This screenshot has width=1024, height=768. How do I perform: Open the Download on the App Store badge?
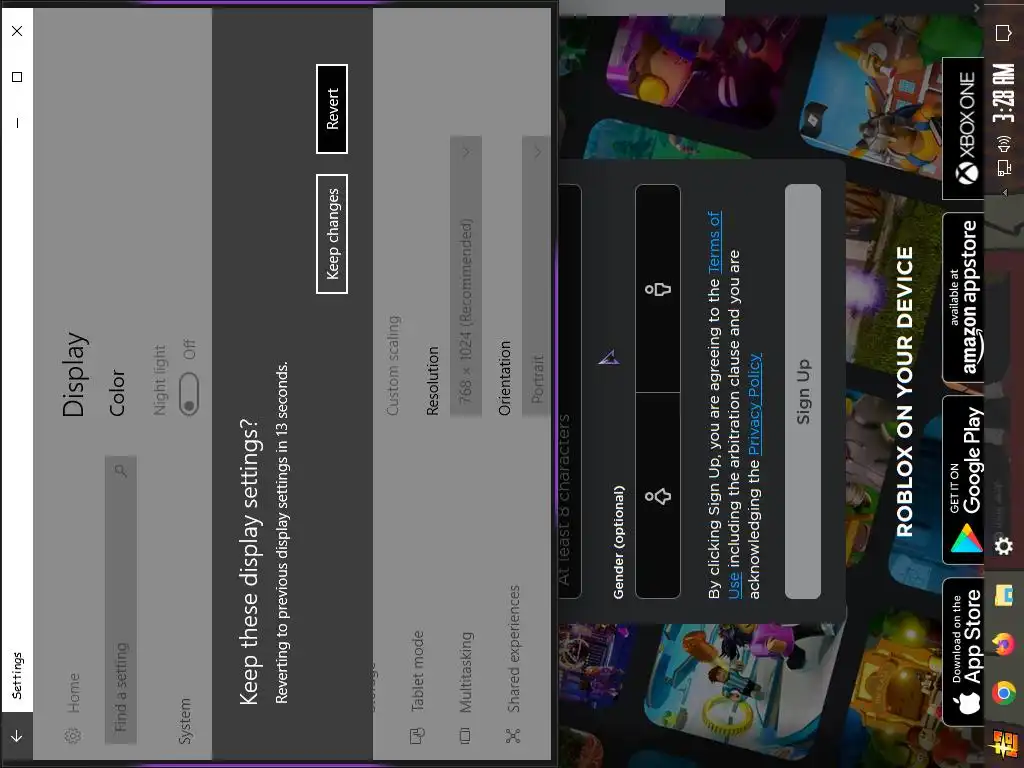tap(963, 652)
